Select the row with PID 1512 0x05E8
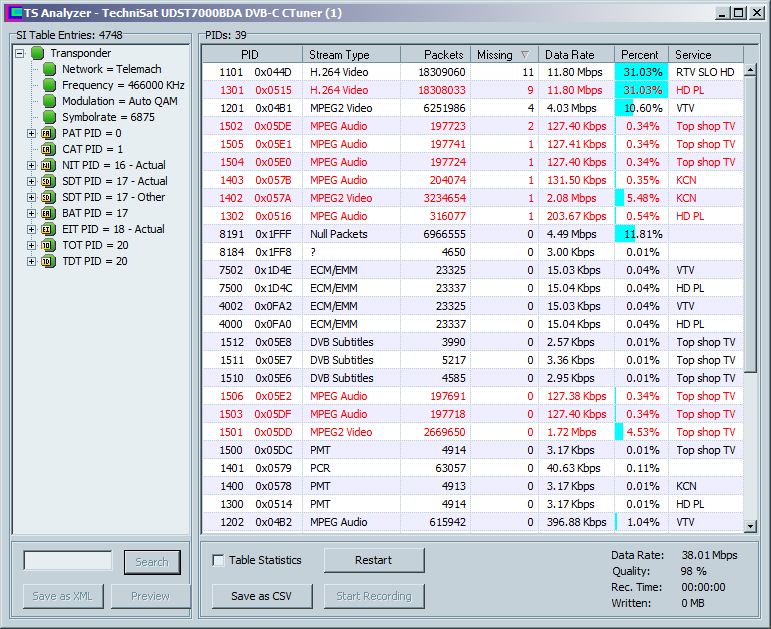 pyautogui.click(x=473, y=342)
